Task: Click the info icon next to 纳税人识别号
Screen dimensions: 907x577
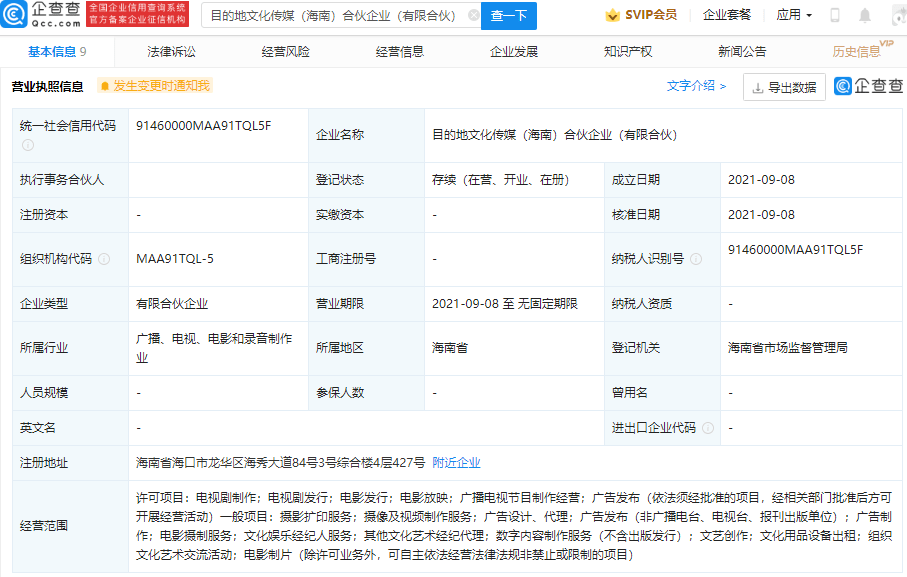Action: tap(696, 259)
